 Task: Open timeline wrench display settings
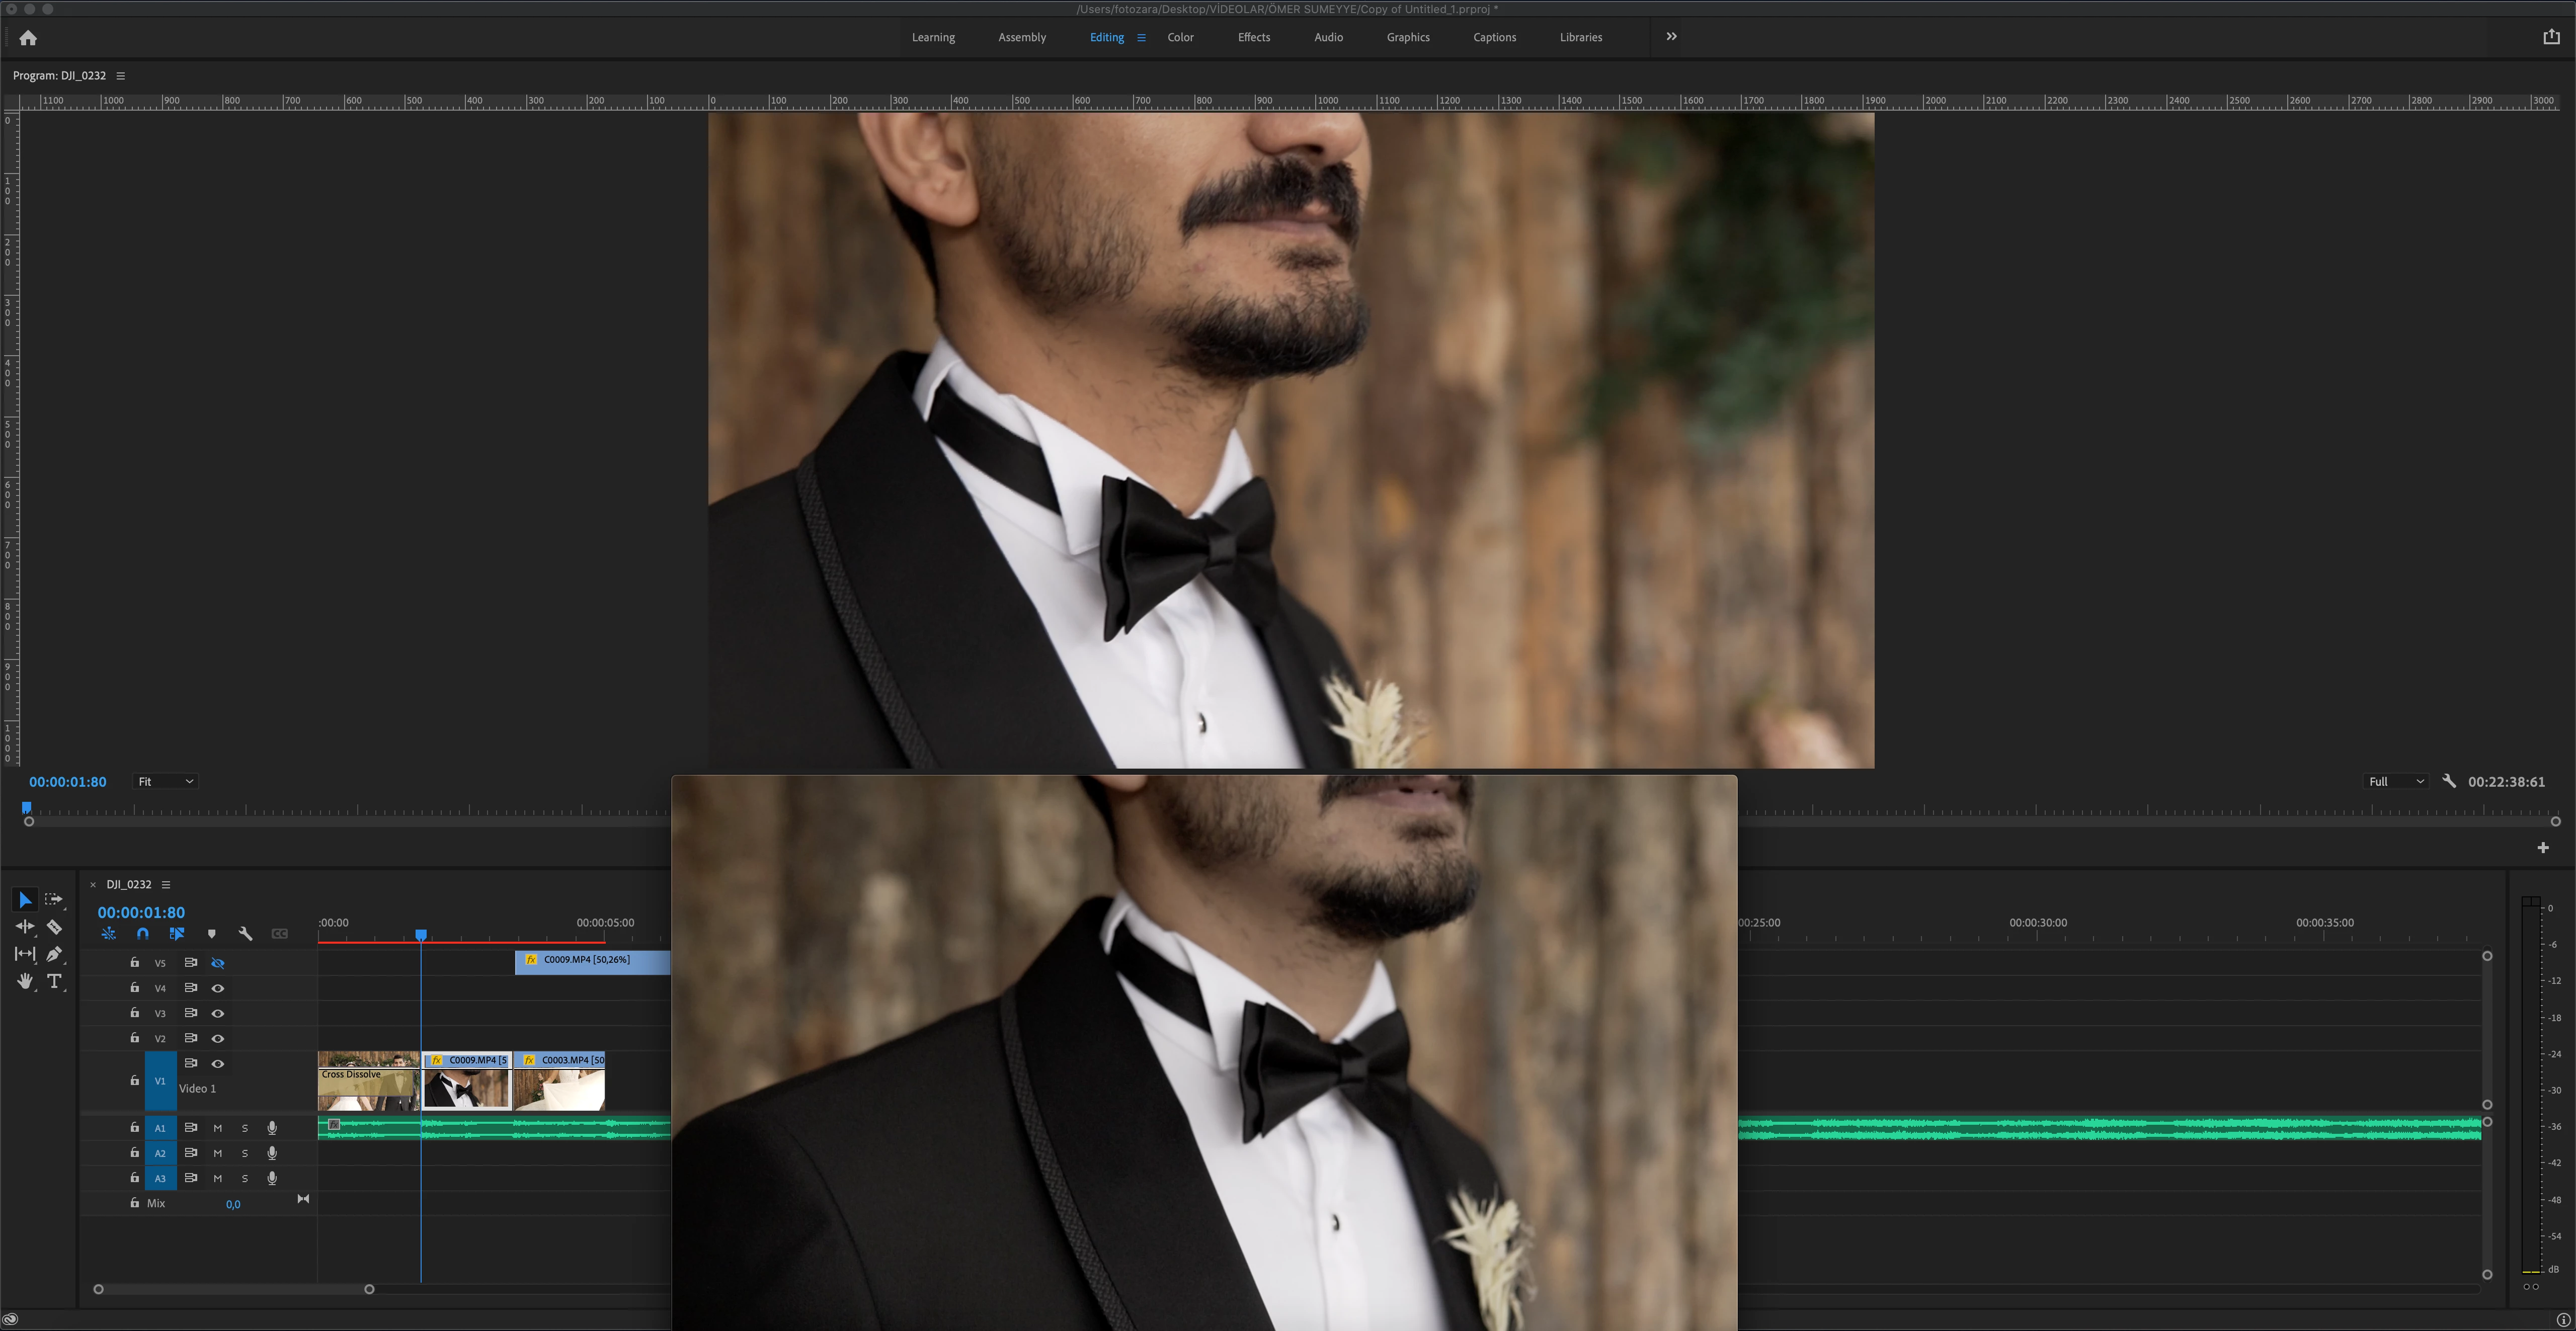pyautogui.click(x=245, y=933)
